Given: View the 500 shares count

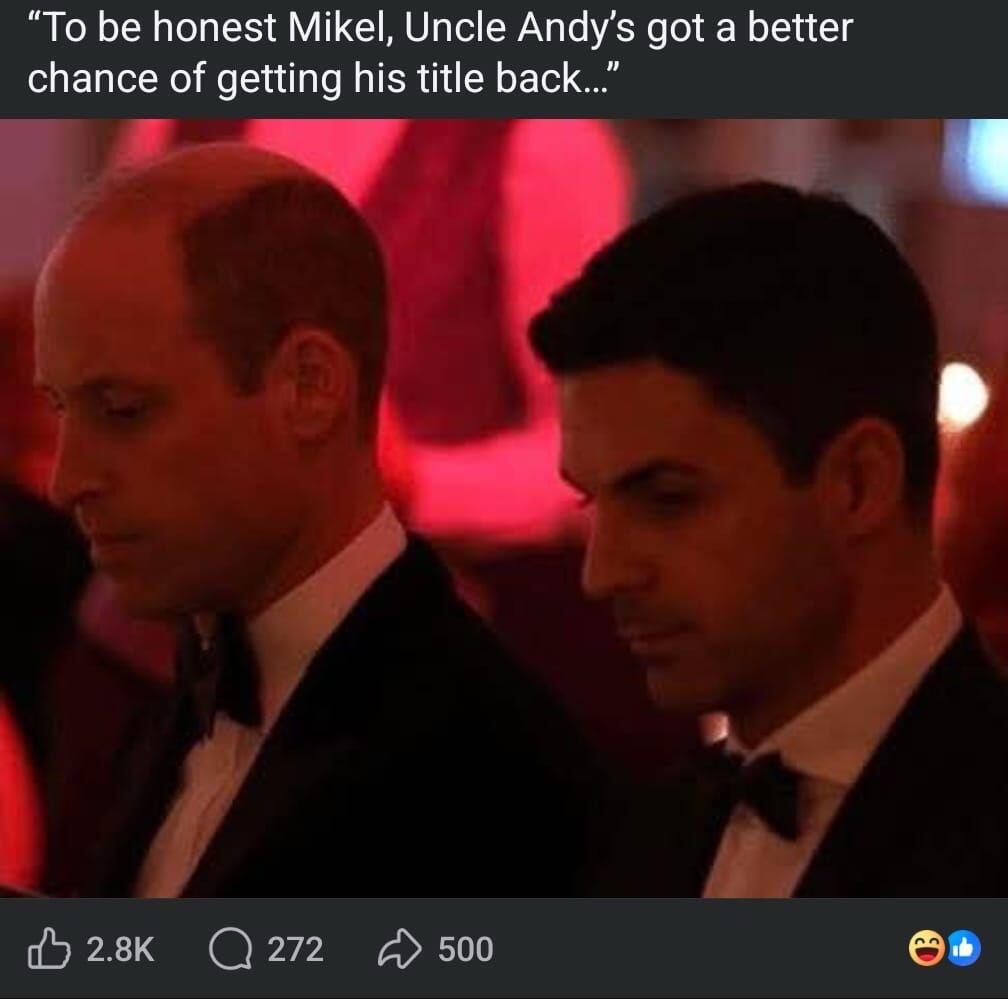Looking at the screenshot, I should (x=465, y=948).
